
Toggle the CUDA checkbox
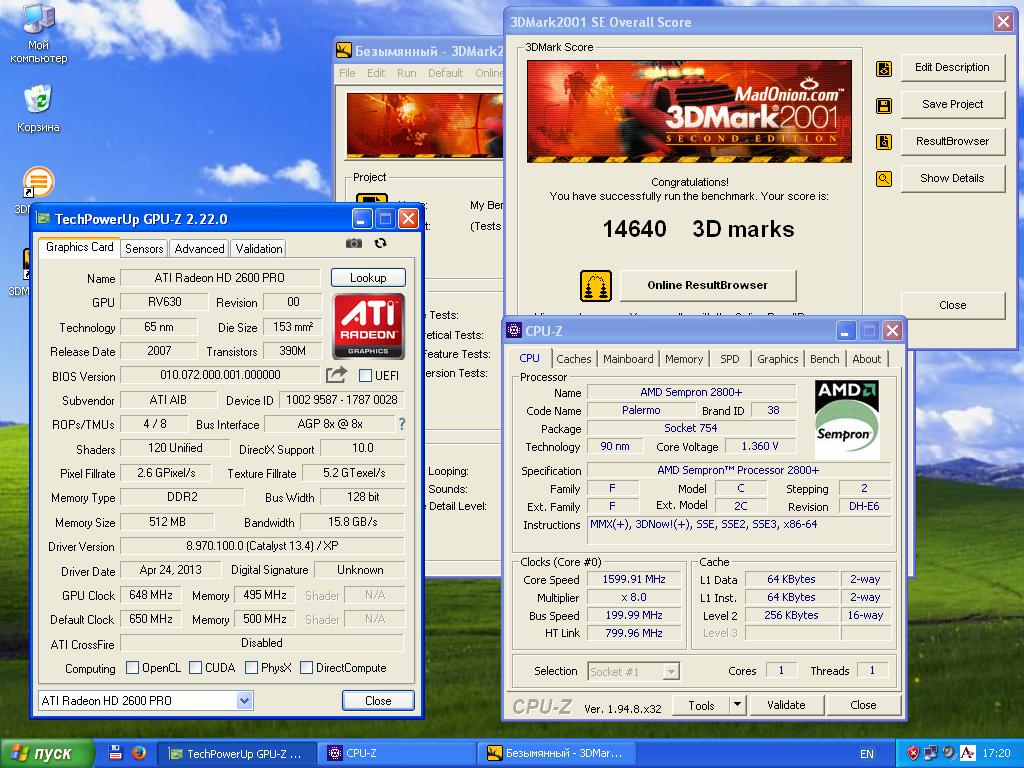click(195, 667)
